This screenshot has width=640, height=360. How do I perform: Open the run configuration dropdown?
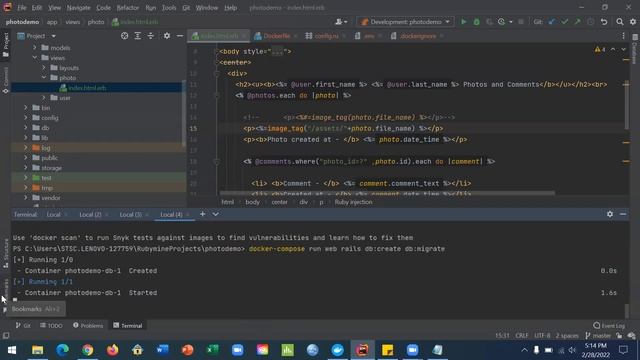click(x=405, y=22)
